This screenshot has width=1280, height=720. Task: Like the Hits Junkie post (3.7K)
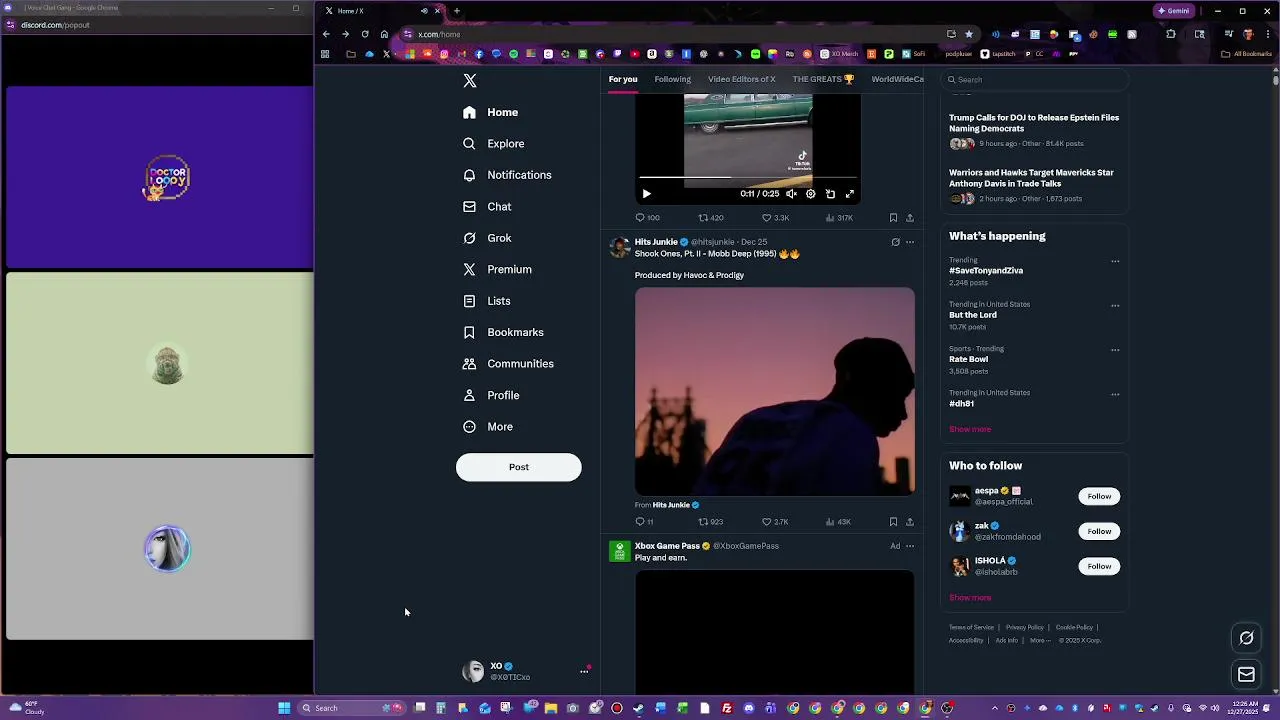775,522
